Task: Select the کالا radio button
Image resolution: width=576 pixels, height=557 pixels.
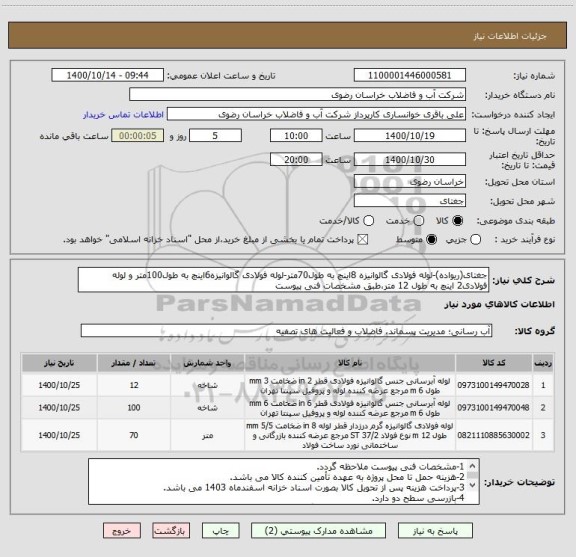Action: (x=458, y=220)
